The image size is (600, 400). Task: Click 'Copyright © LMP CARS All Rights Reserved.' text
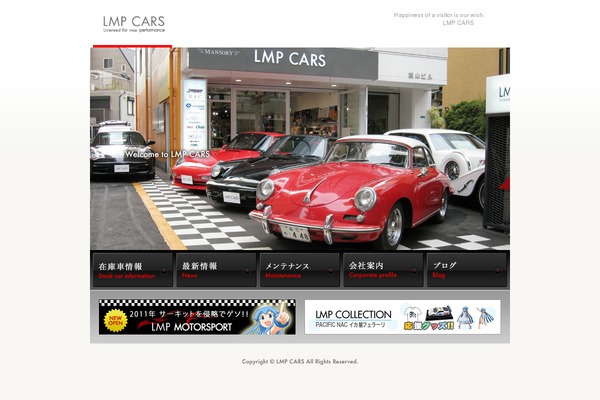click(300, 361)
